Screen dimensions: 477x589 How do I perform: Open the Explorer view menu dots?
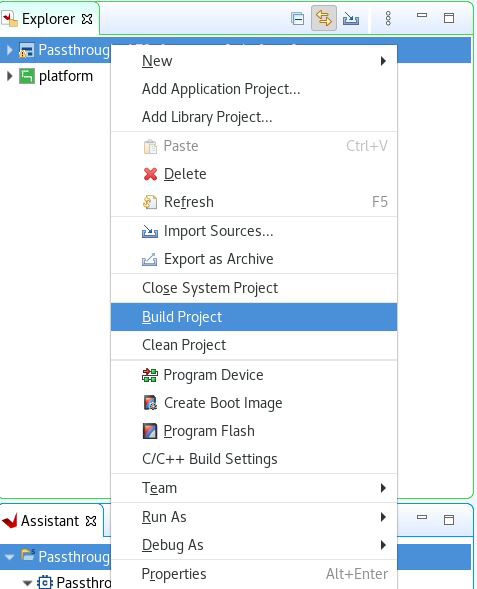tap(388, 18)
